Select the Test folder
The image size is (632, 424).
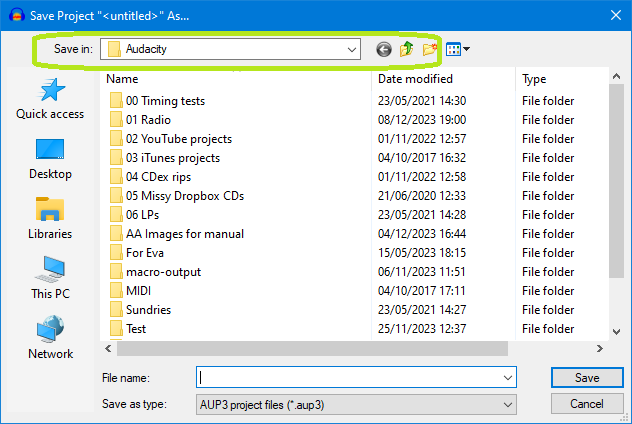136,328
